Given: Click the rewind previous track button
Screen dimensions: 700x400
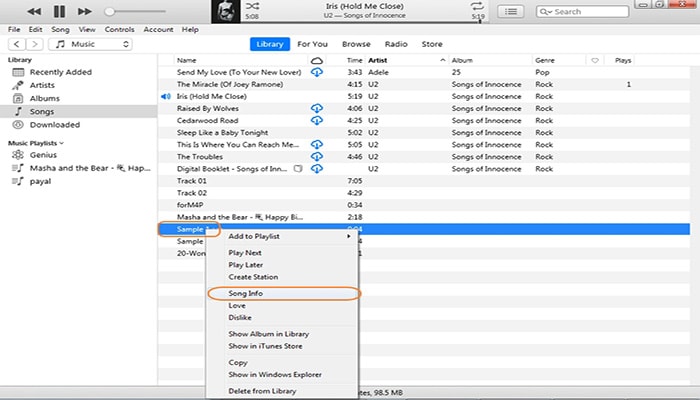Looking at the screenshot, I should point(34,11).
